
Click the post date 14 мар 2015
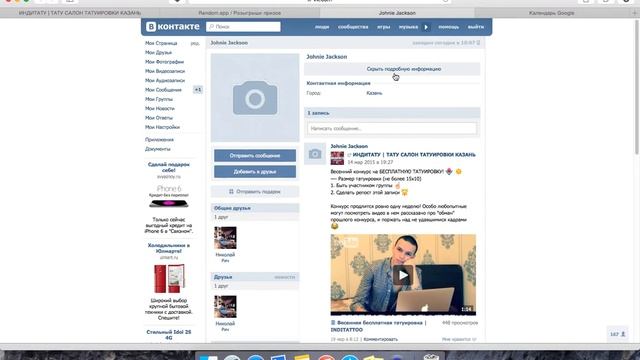pyautogui.click(x=370, y=162)
